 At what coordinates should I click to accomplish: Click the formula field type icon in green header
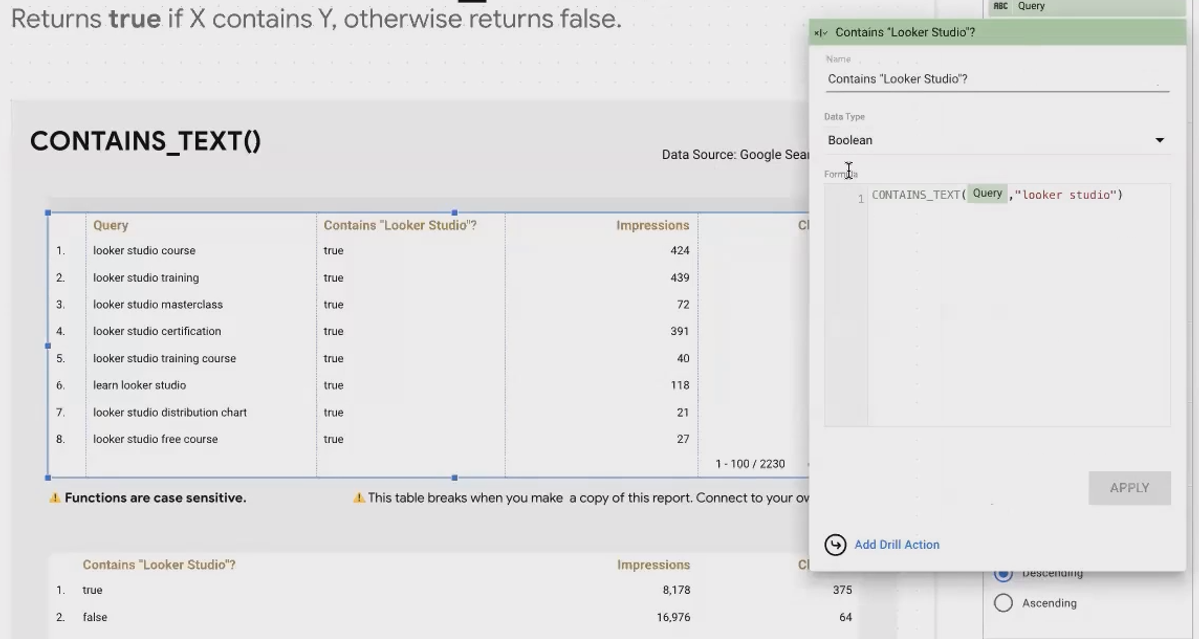820,33
